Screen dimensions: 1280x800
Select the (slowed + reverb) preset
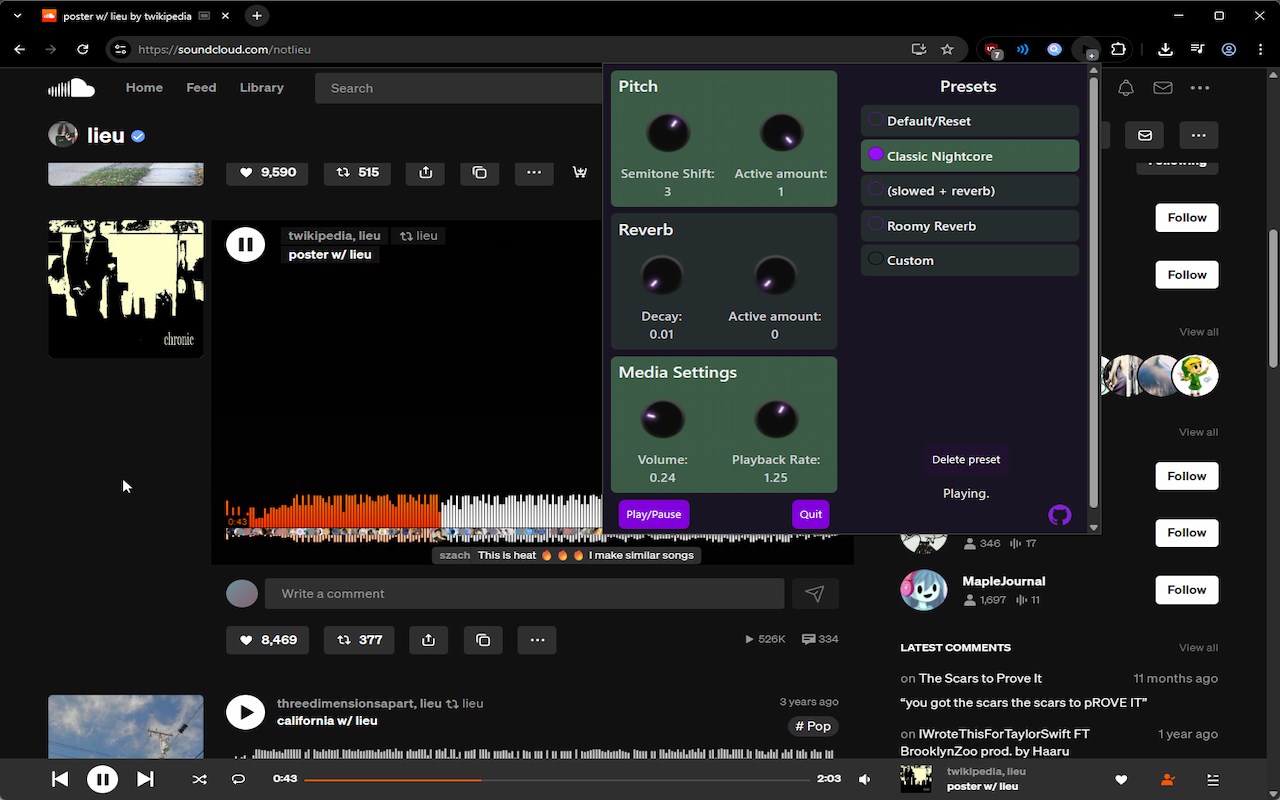tap(970, 191)
